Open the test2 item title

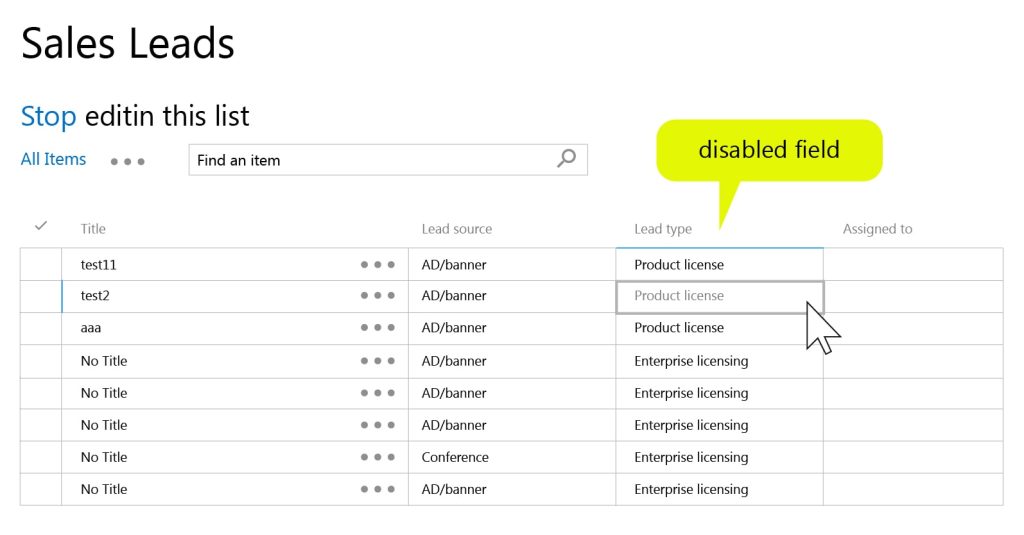tap(95, 295)
